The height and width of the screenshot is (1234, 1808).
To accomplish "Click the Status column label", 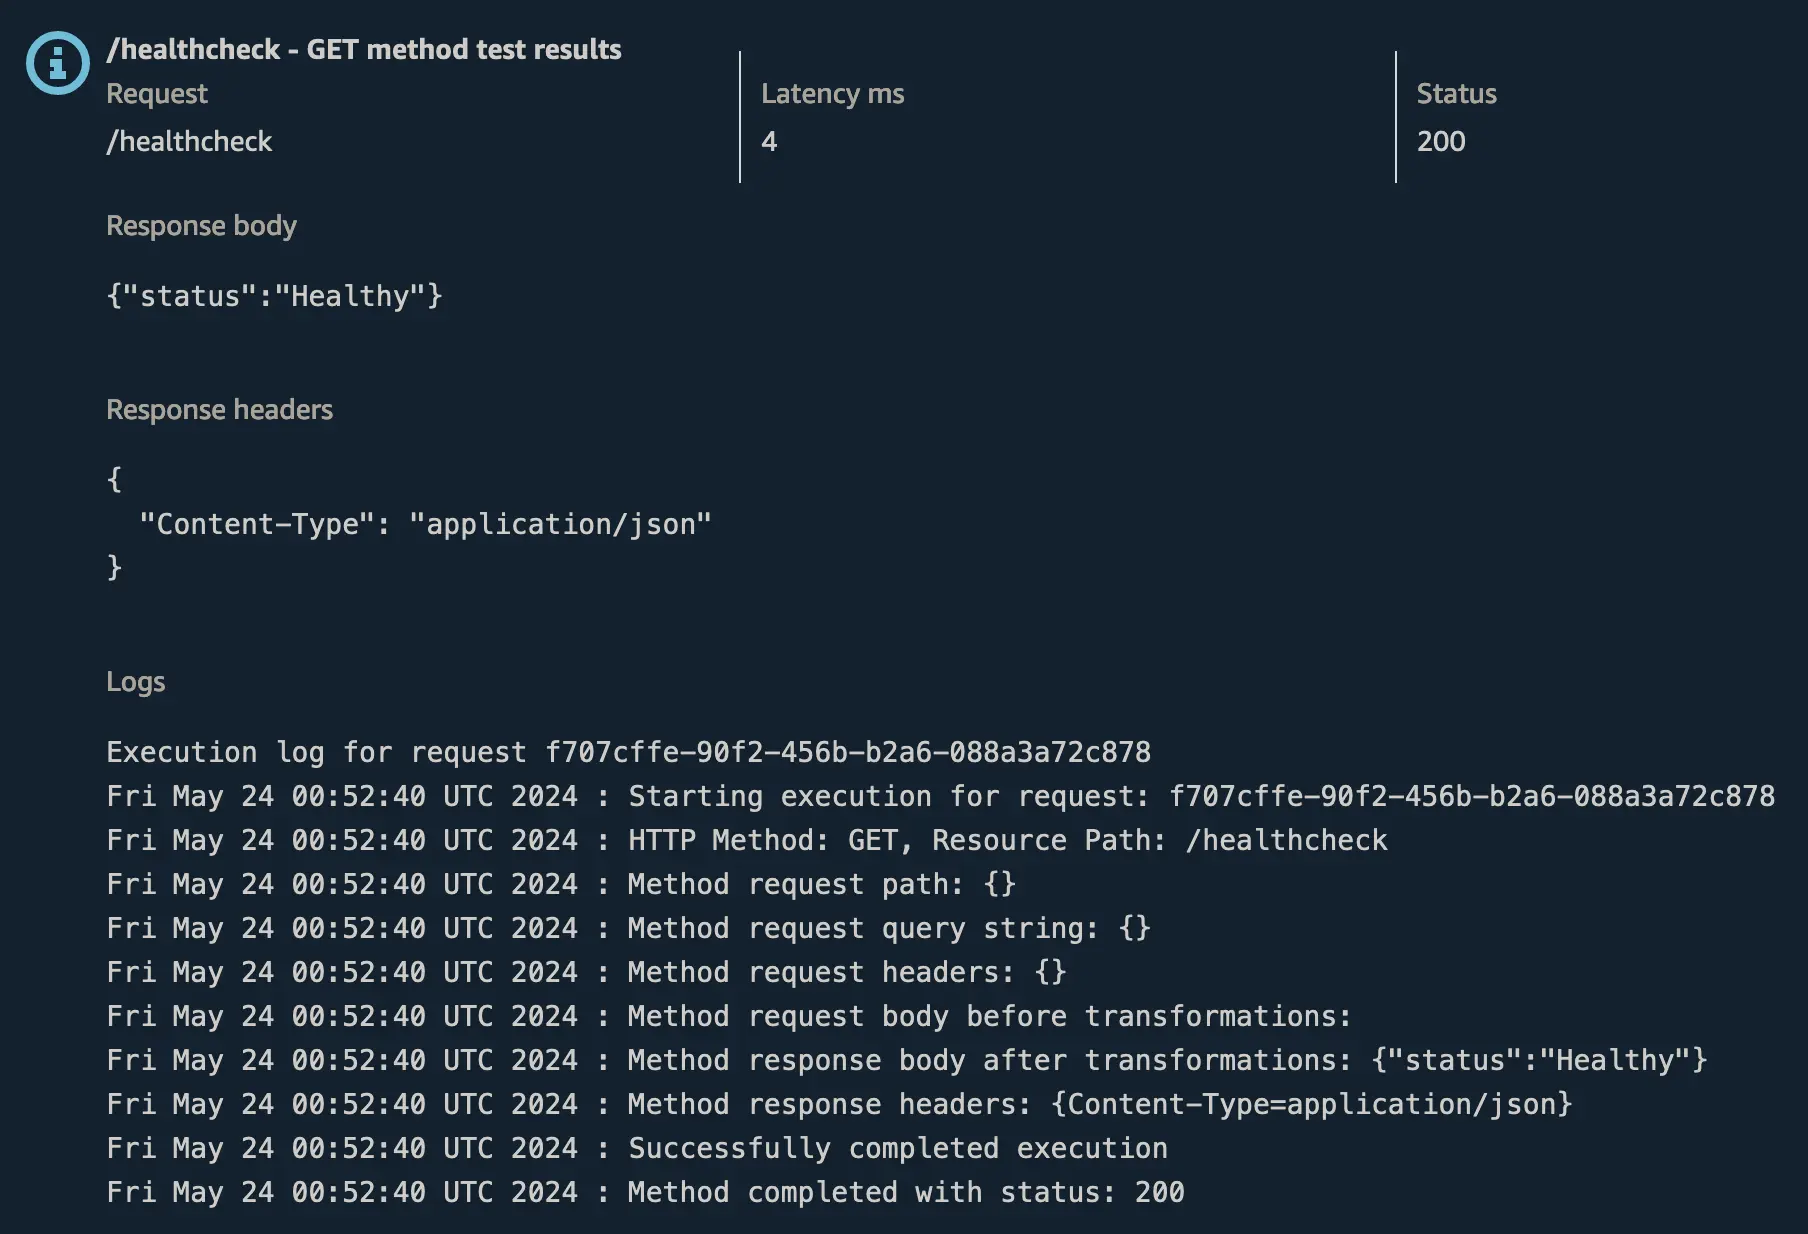I will pos(1456,94).
